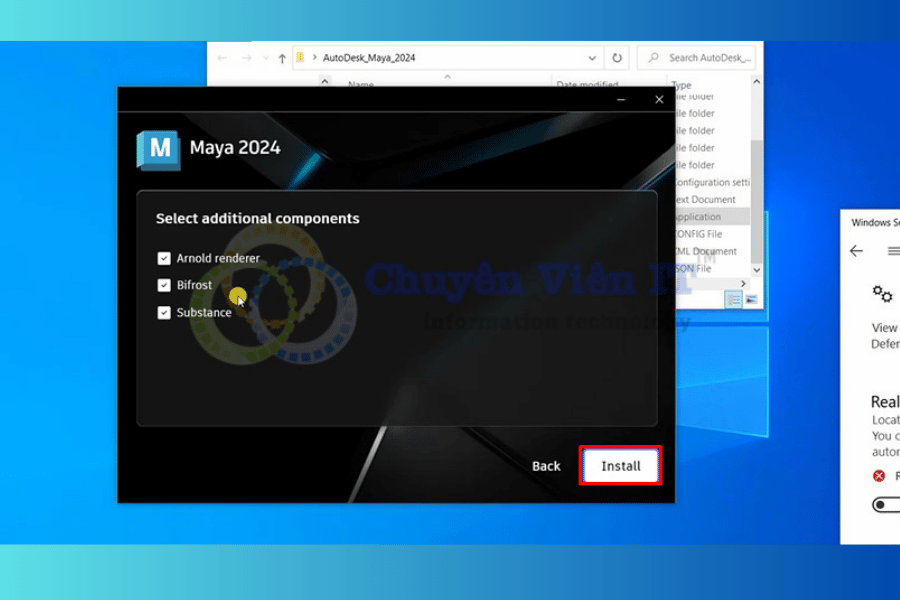Expand the address bar history dropdown
The width and height of the screenshot is (900, 600).
pyautogui.click(x=592, y=58)
